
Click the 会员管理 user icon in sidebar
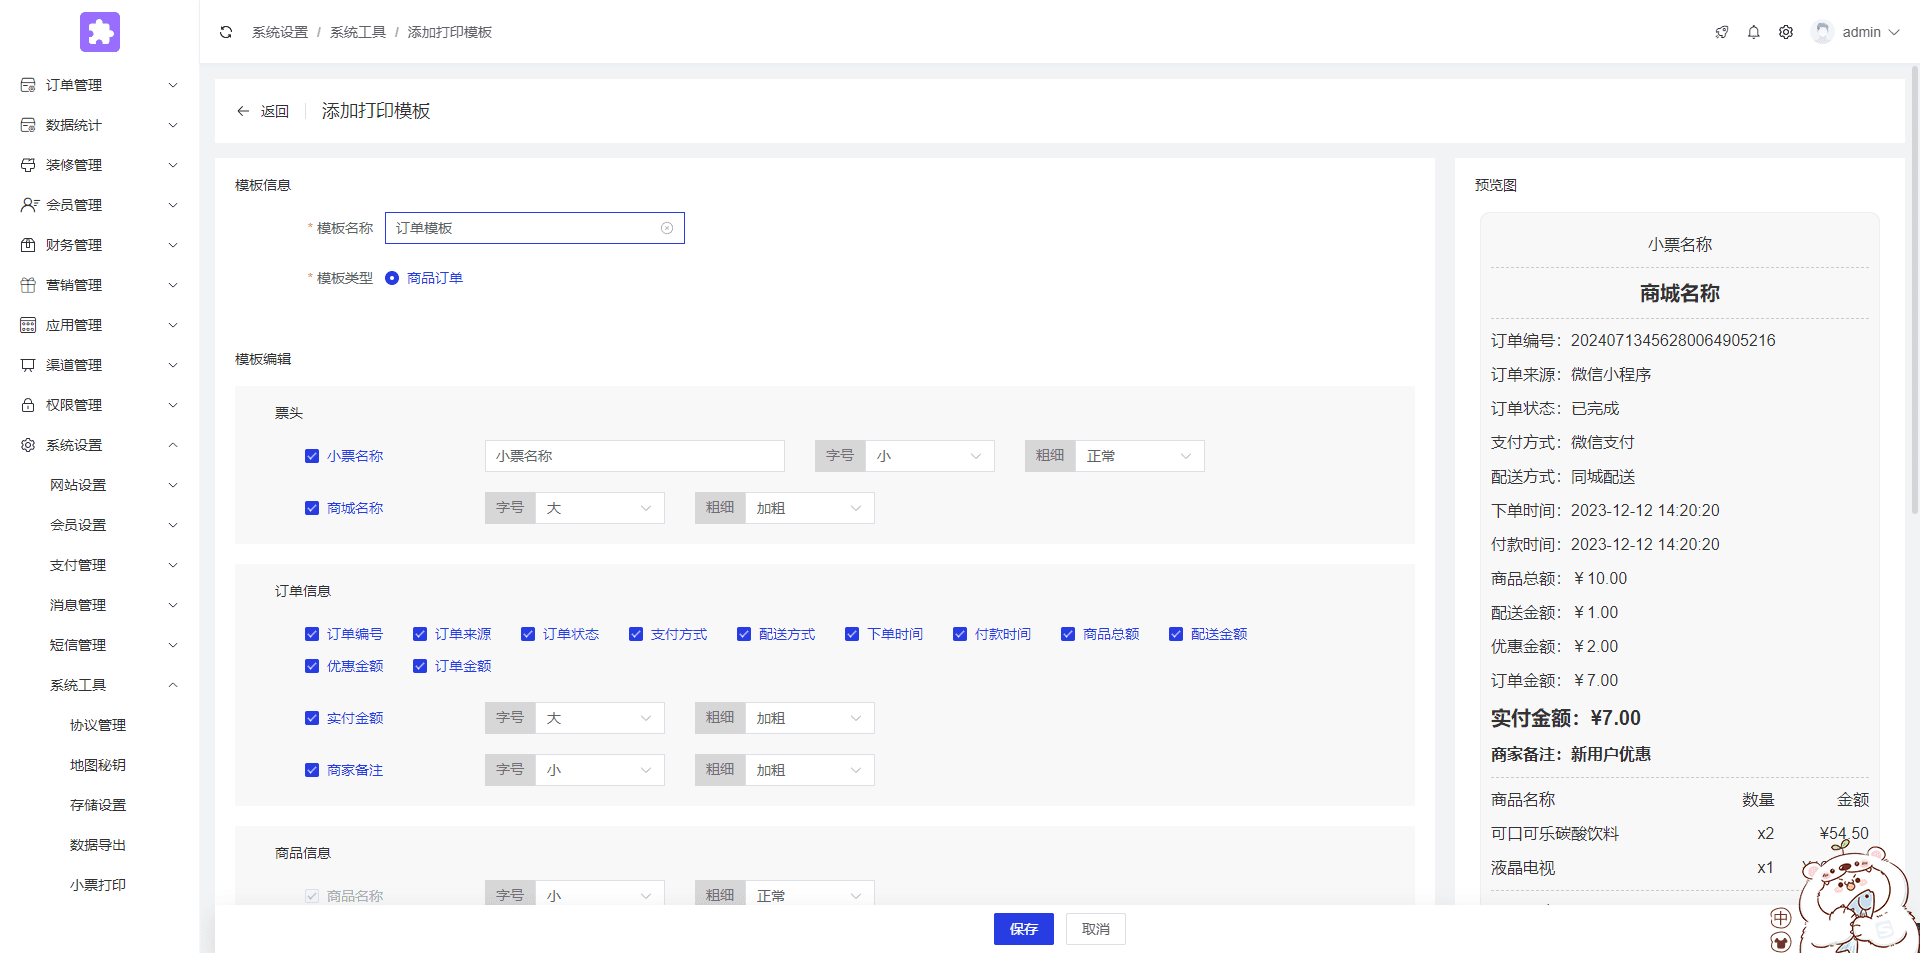[29, 205]
